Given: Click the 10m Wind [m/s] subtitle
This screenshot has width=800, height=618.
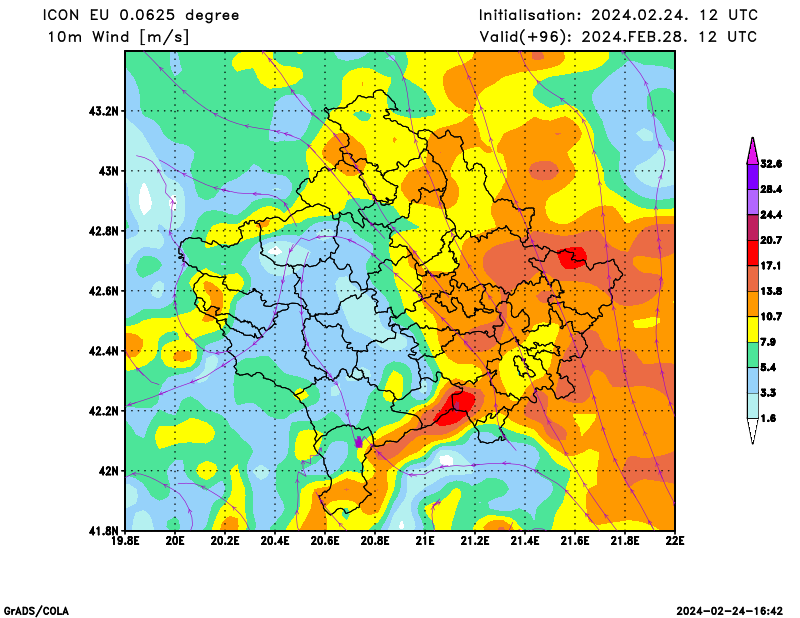Looking at the screenshot, I should coord(118,37).
